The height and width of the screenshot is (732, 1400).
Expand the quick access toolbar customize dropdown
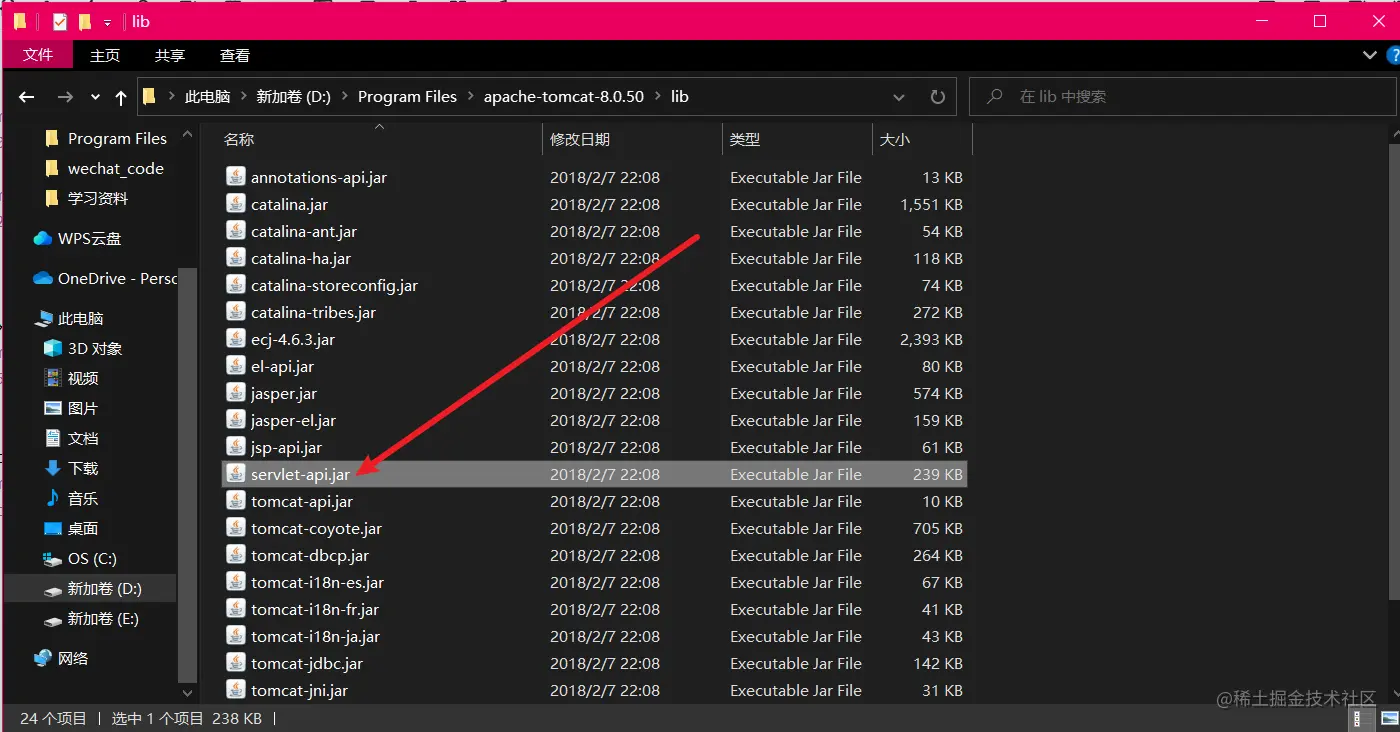[x=107, y=22]
